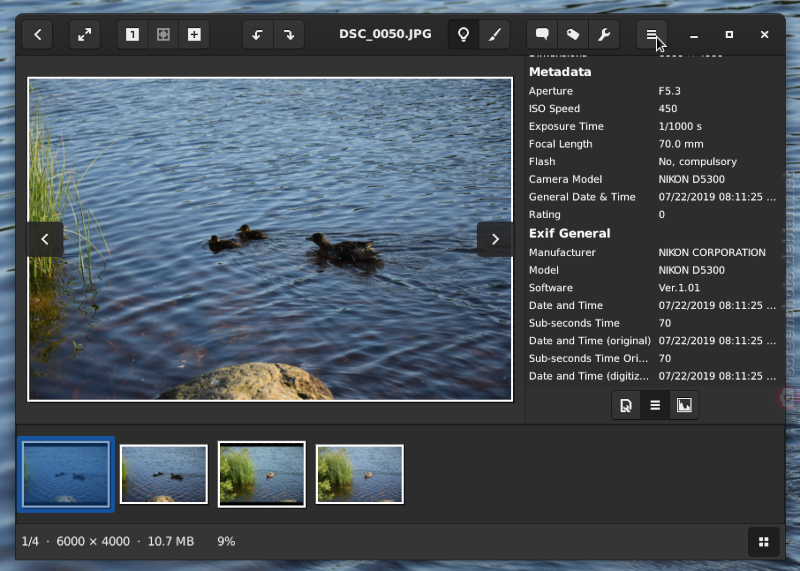
Task: Toggle thumbnail grid in status bar
Action: (x=764, y=542)
